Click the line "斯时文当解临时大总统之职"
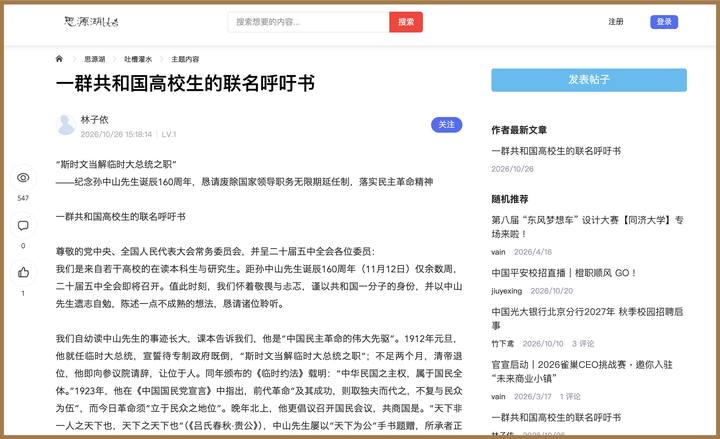Screen dimensions: 720x439 116,164
